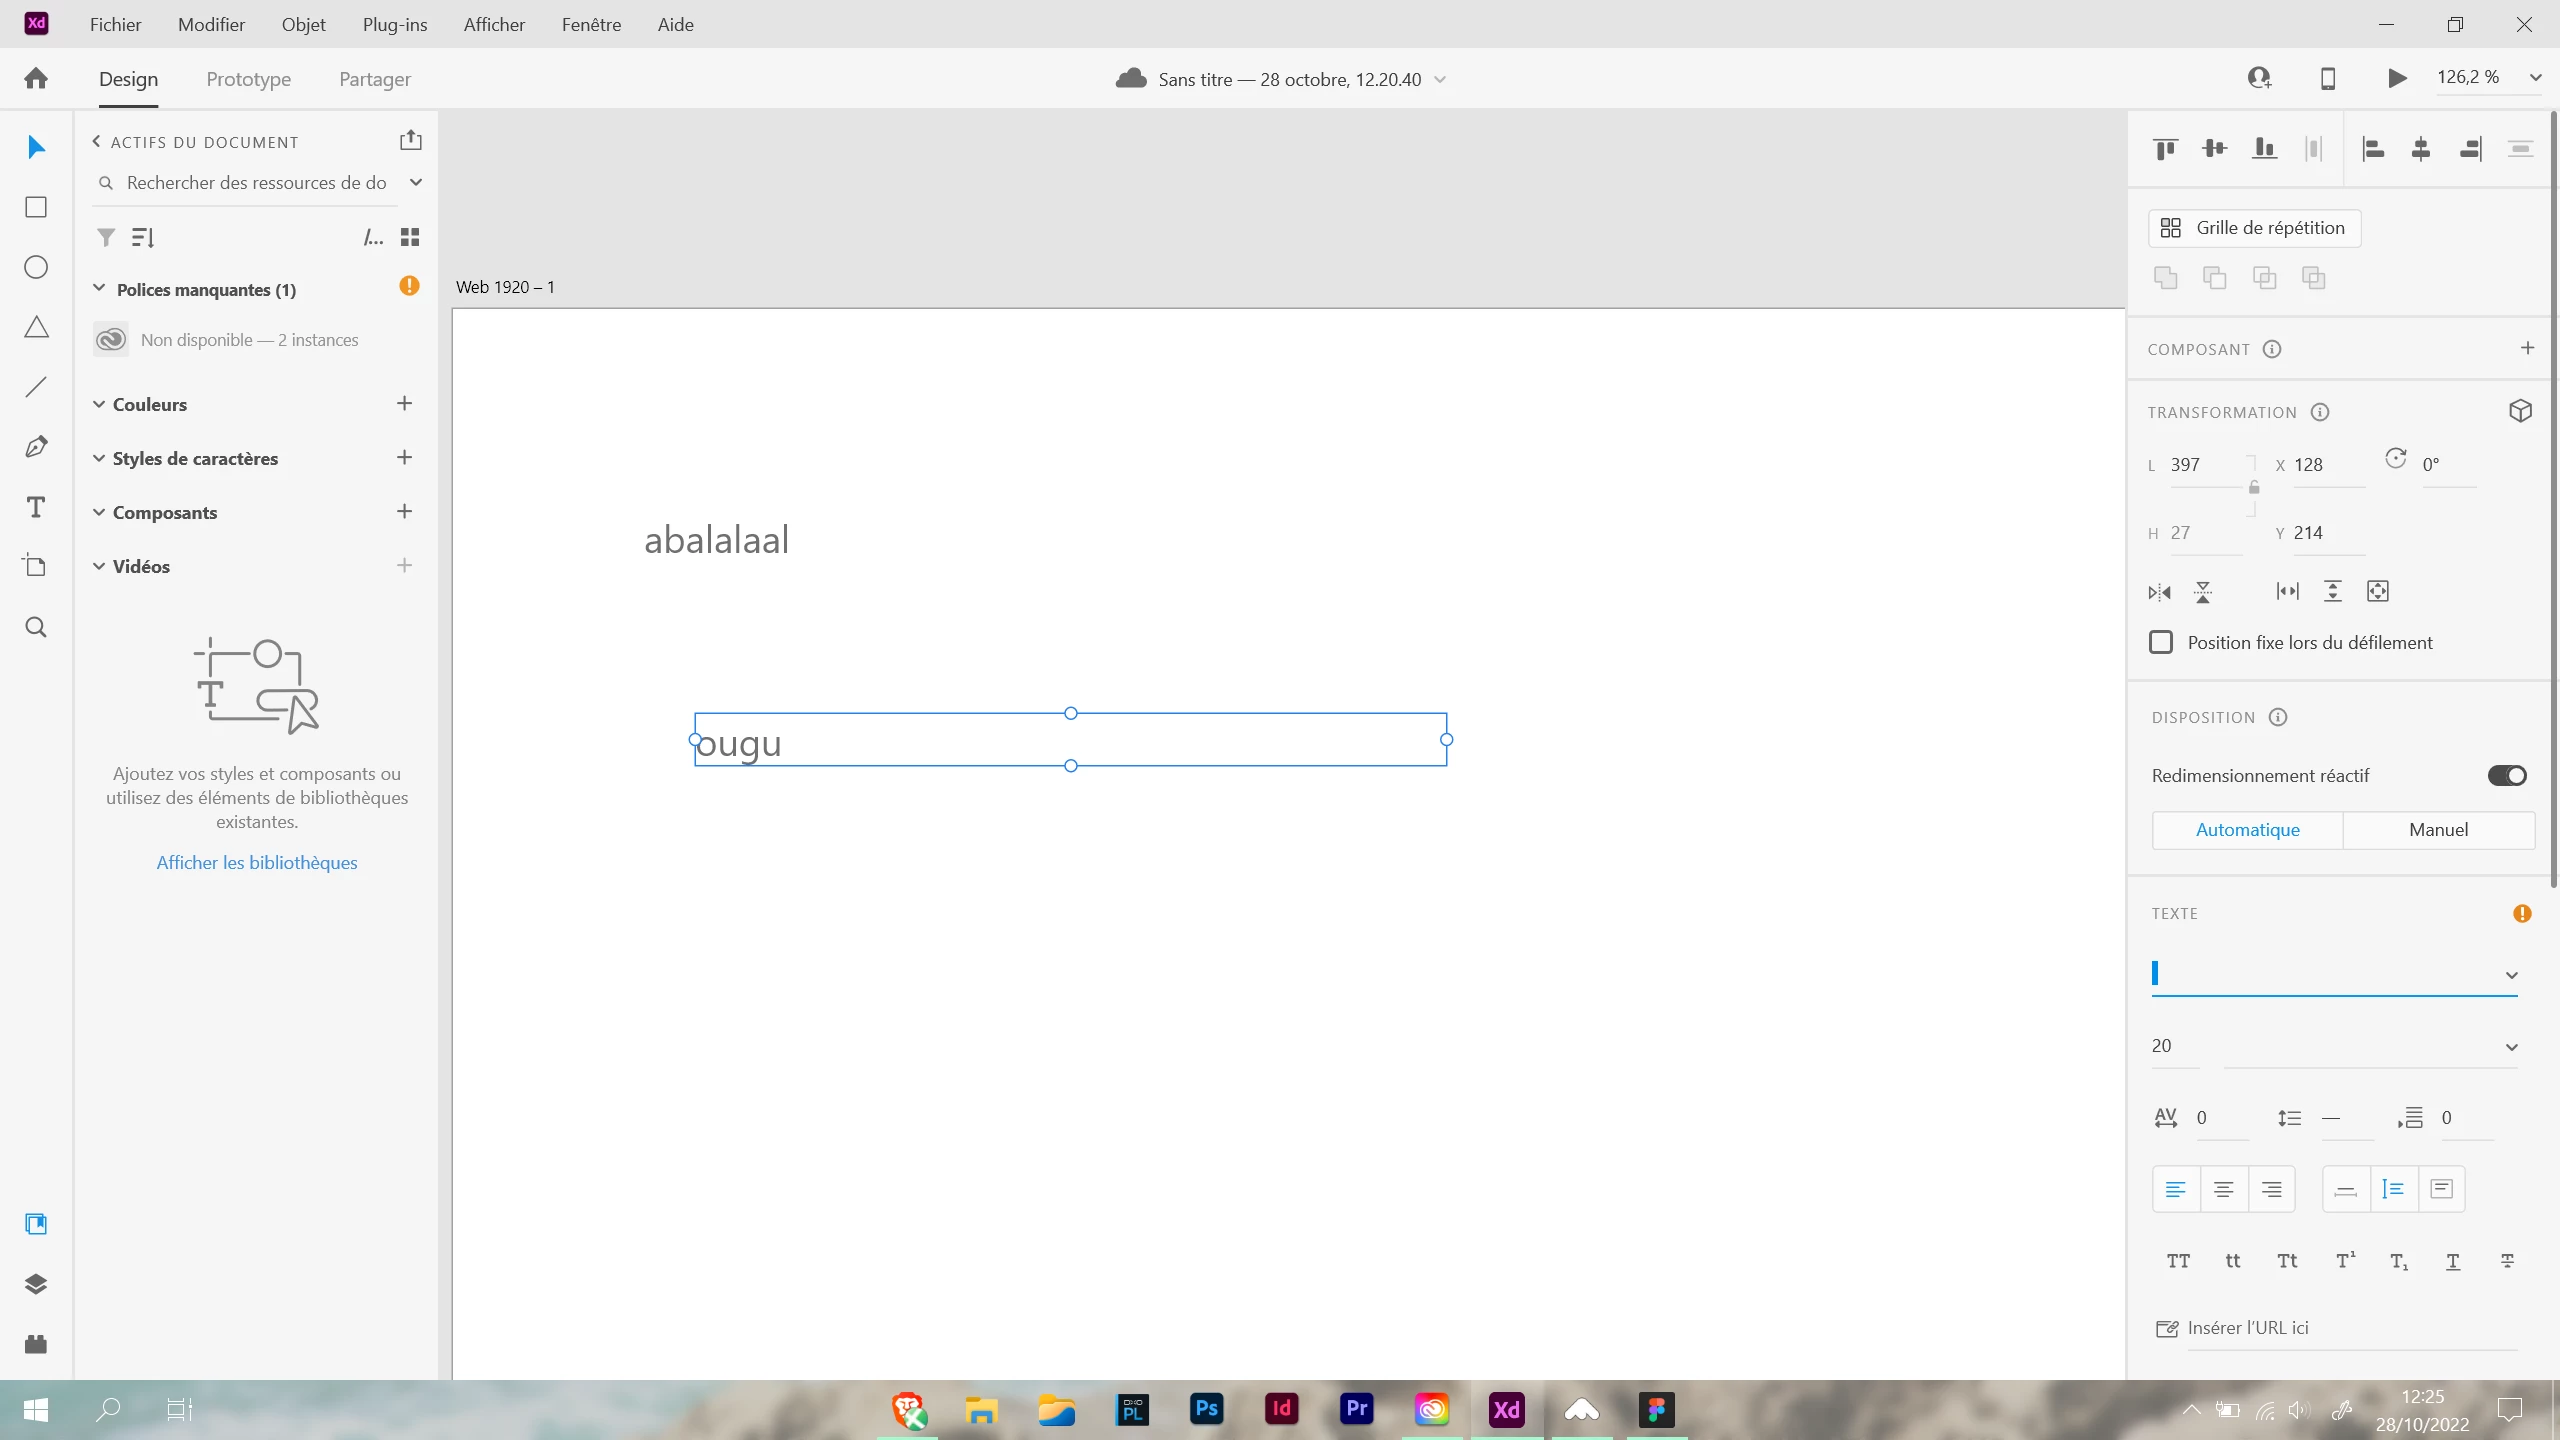The height and width of the screenshot is (1440, 2560).
Task: Click the desktop preview play button
Action: click(2397, 78)
